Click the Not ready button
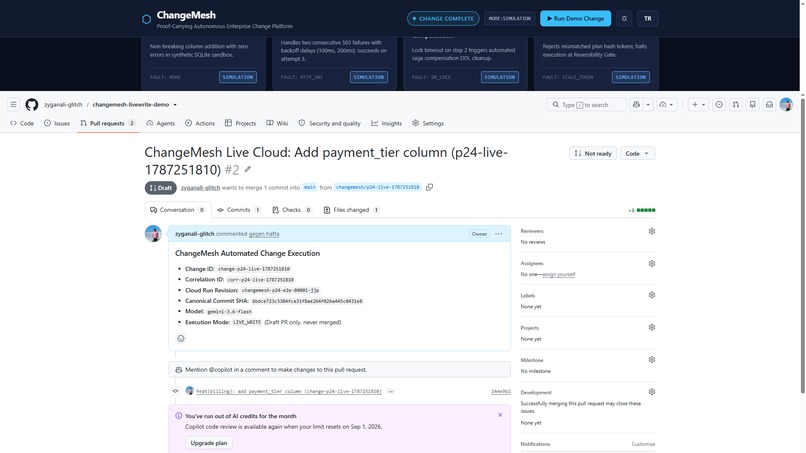Image resolution: width=806 pixels, height=453 pixels. click(593, 153)
